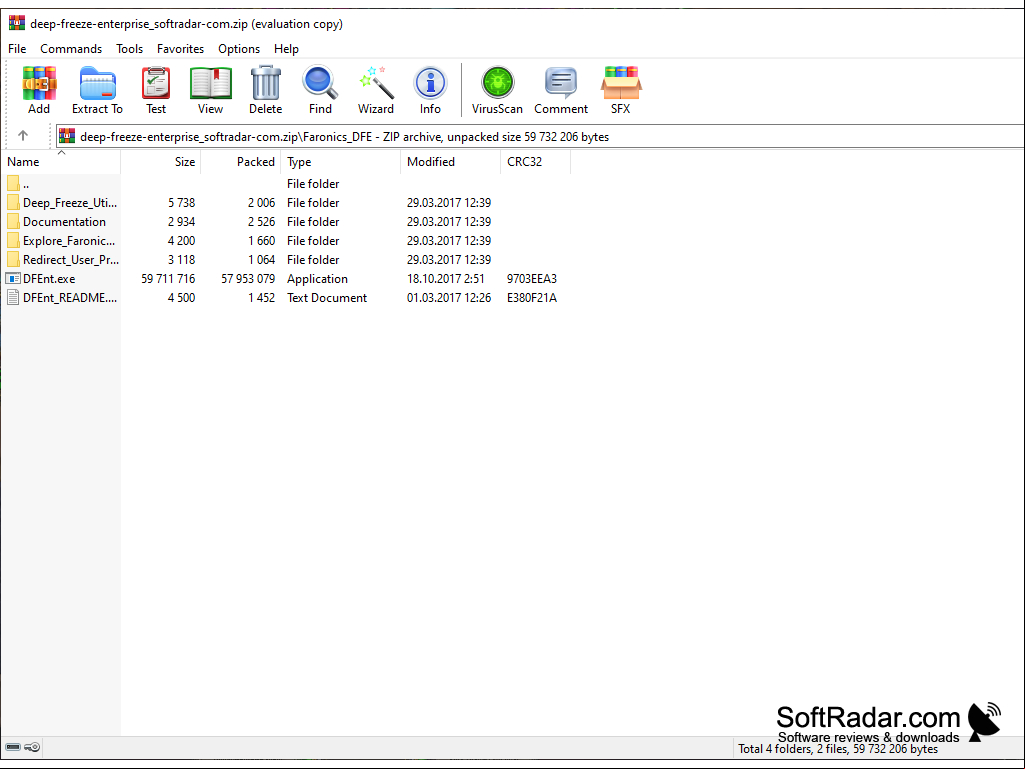The height and width of the screenshot is (769, 1025).
Task: Click the 'Text Document' type cell
Action: [x=327, y=298]
